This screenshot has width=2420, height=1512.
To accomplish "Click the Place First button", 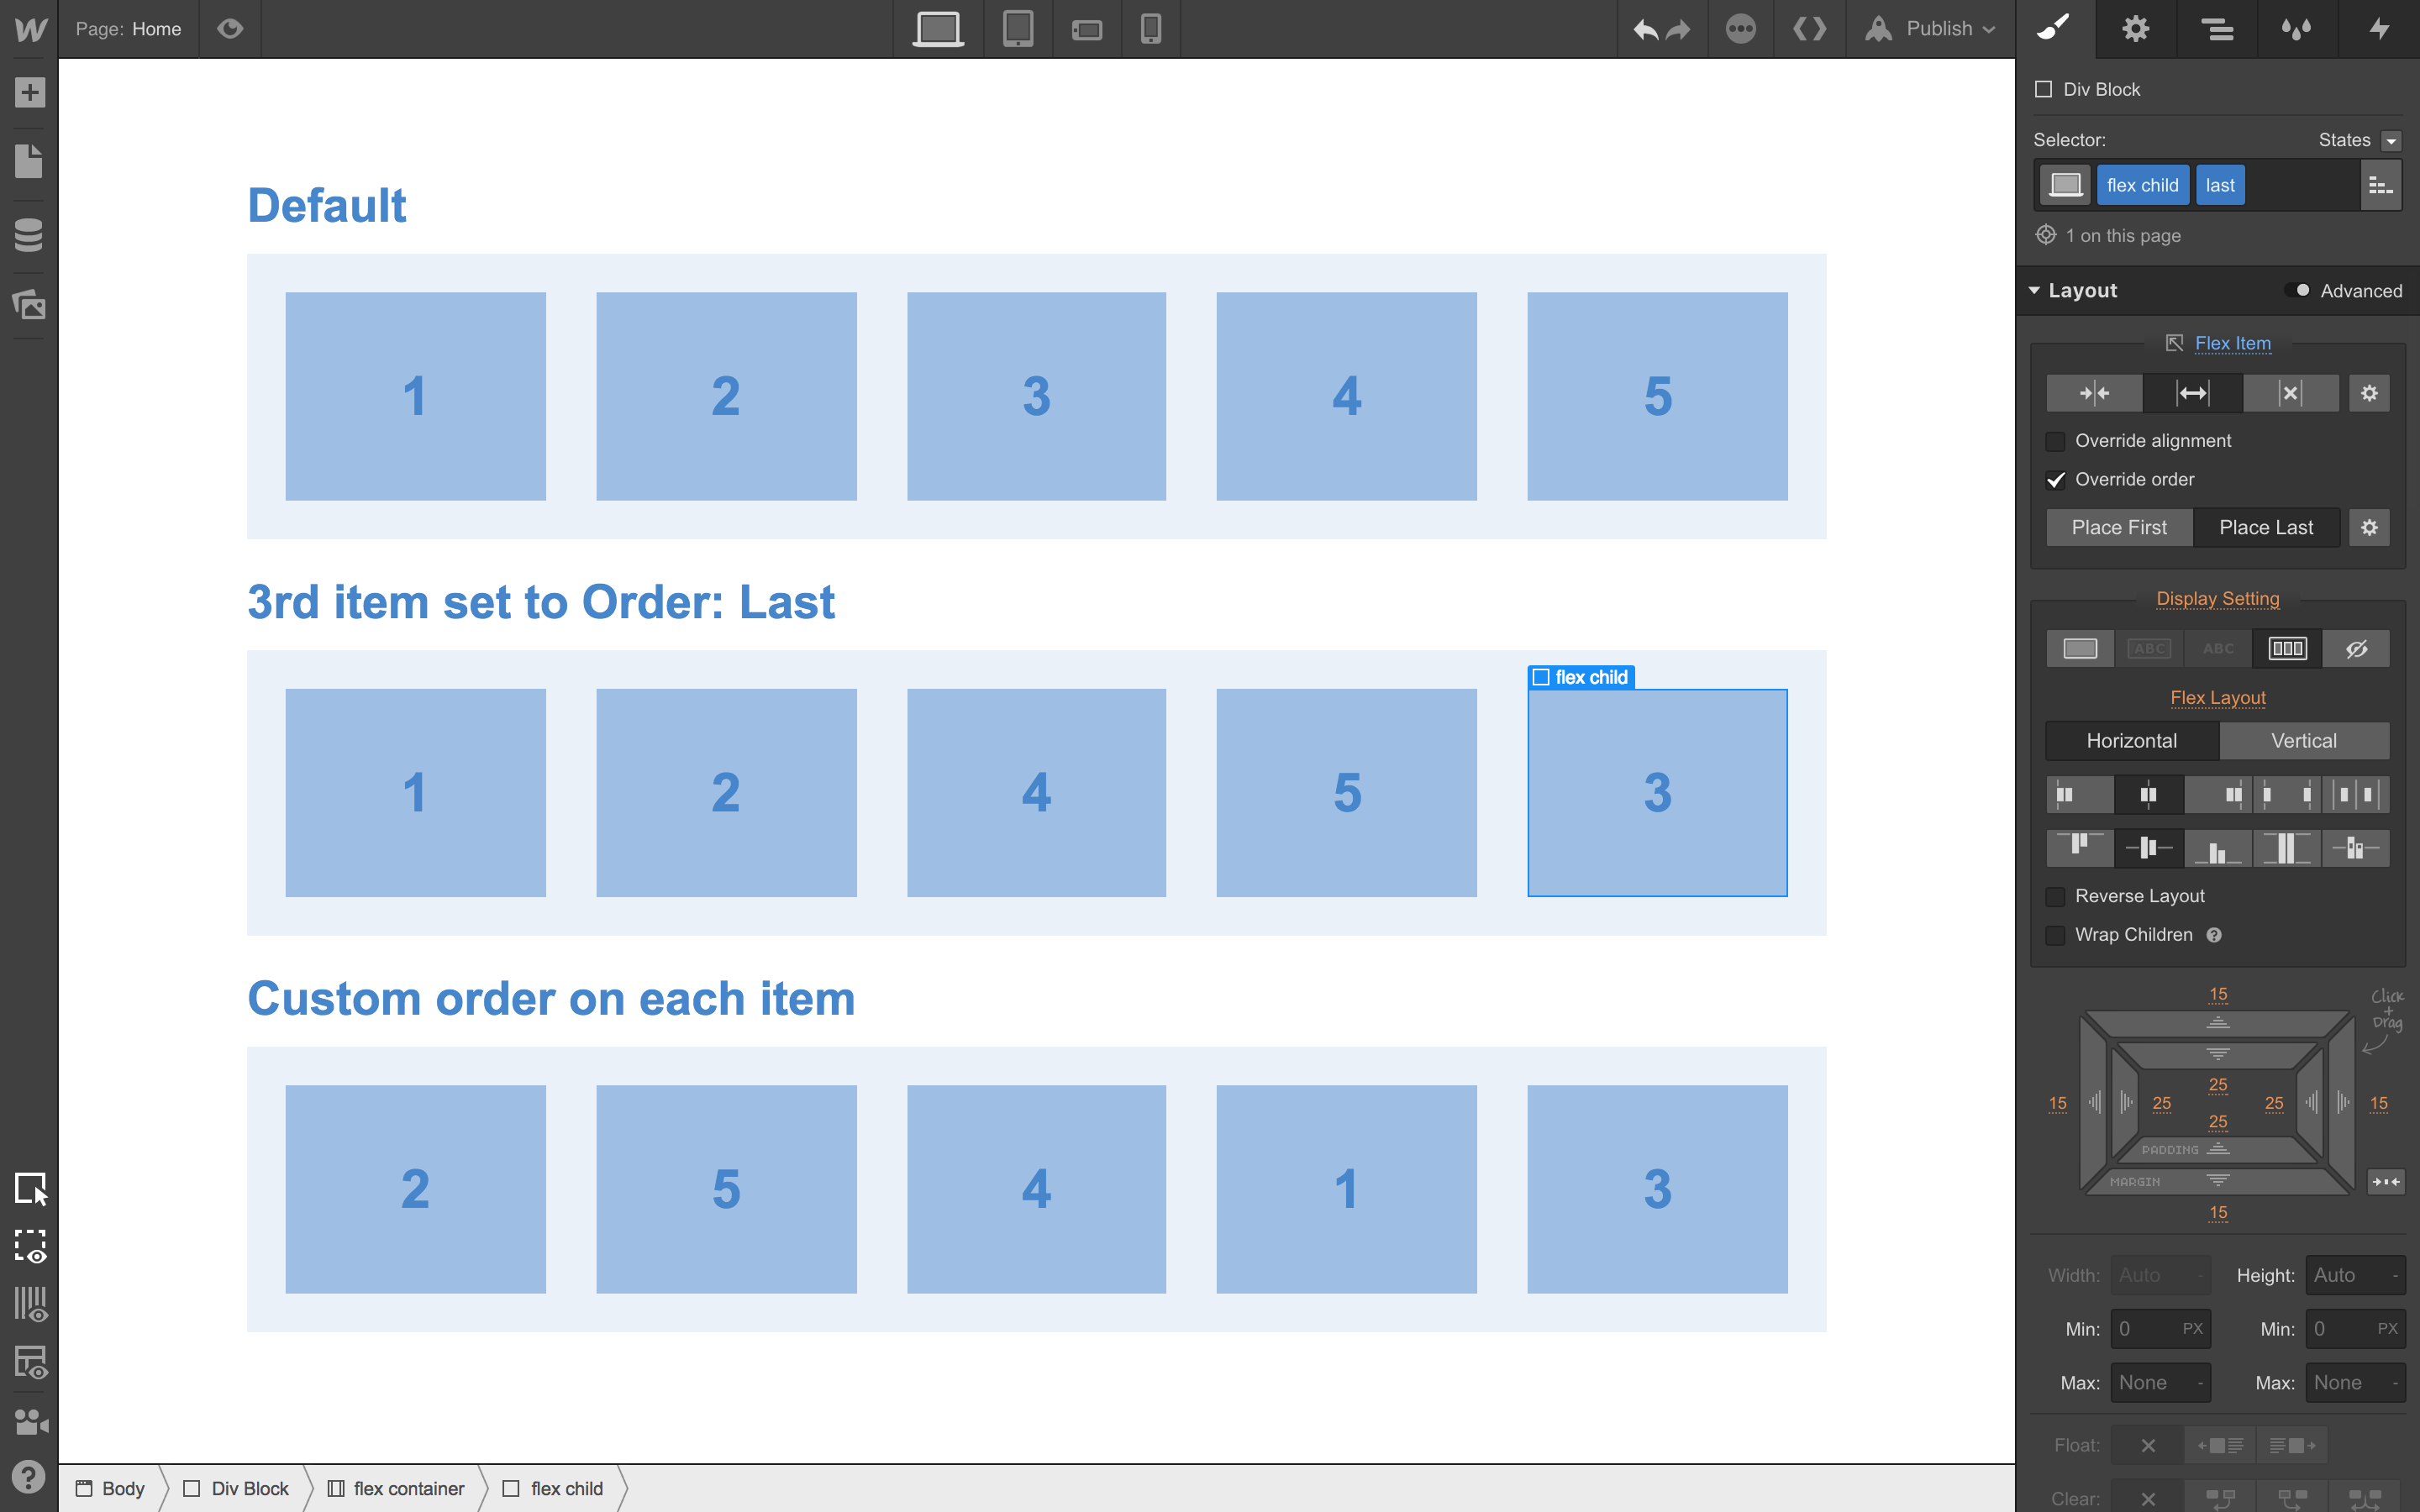I will click(2118, 528).
